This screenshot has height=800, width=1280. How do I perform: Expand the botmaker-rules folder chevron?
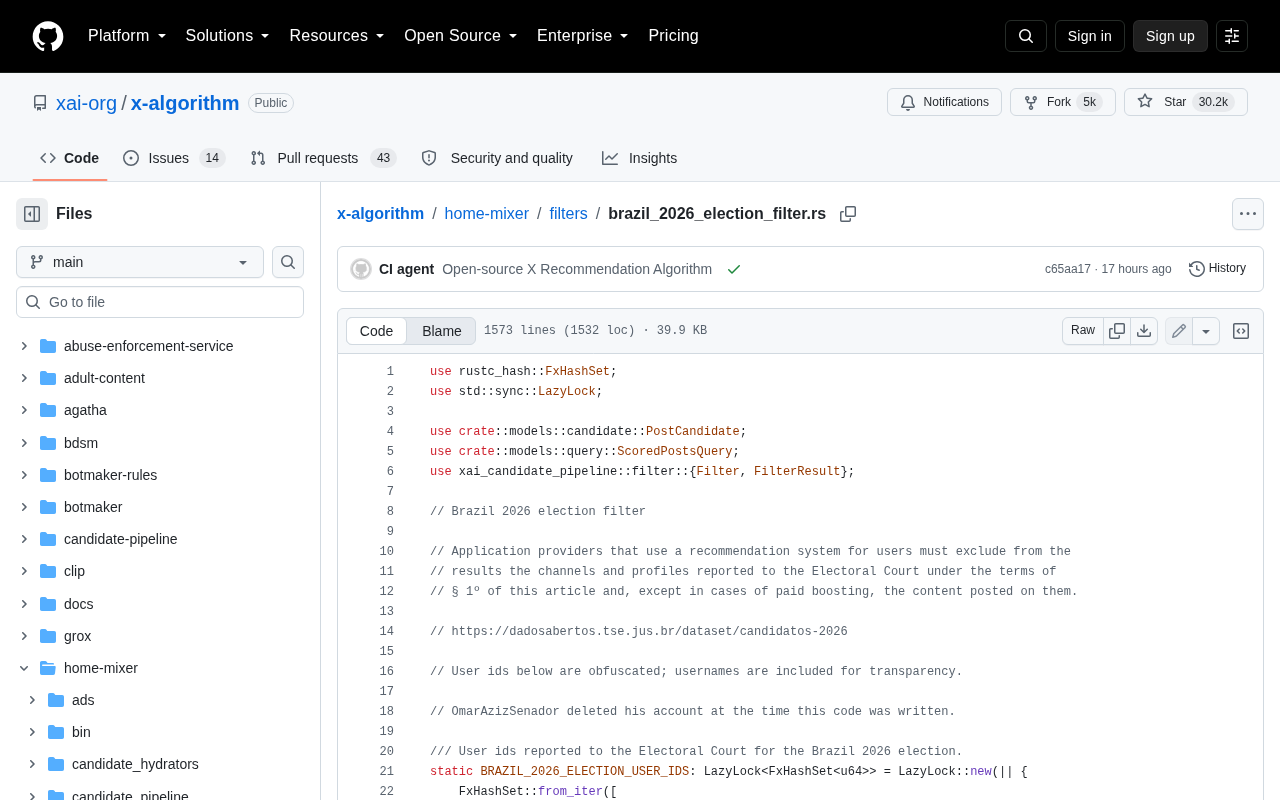[24, 475]
